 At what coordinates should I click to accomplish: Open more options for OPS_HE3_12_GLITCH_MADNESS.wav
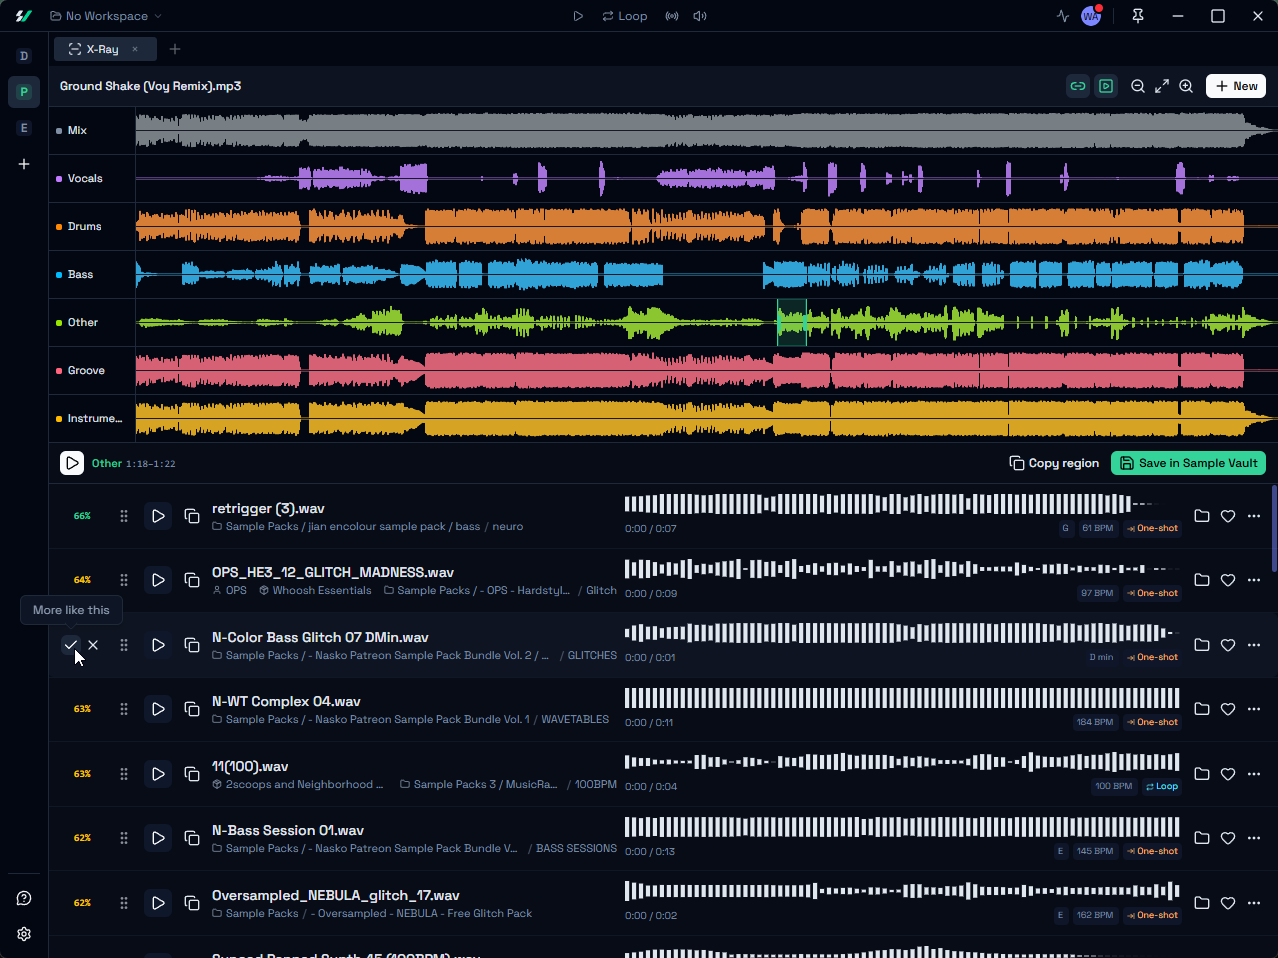pyautogui.click(x=1254, y=580)
